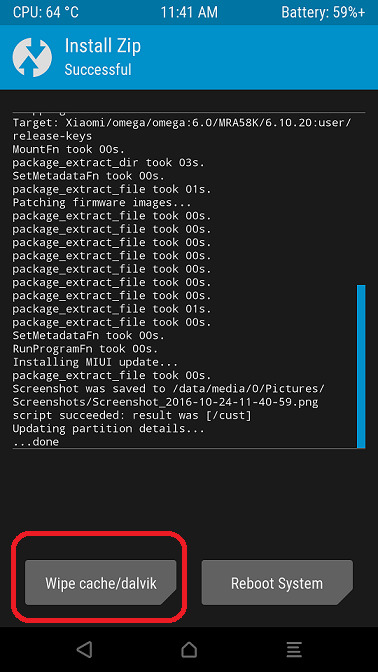
Task: Tap the Reboot System button
Action: 277,583
